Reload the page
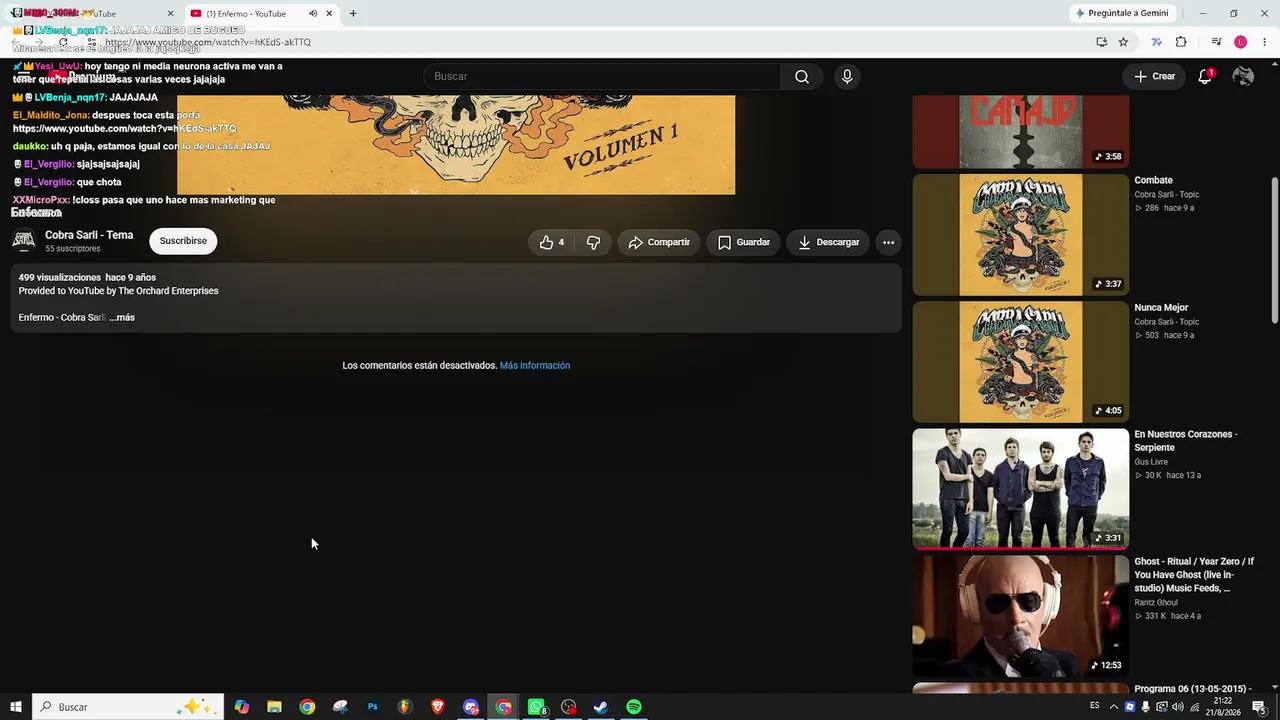Viewport: 1280px width, 720px height. (63, 42)
